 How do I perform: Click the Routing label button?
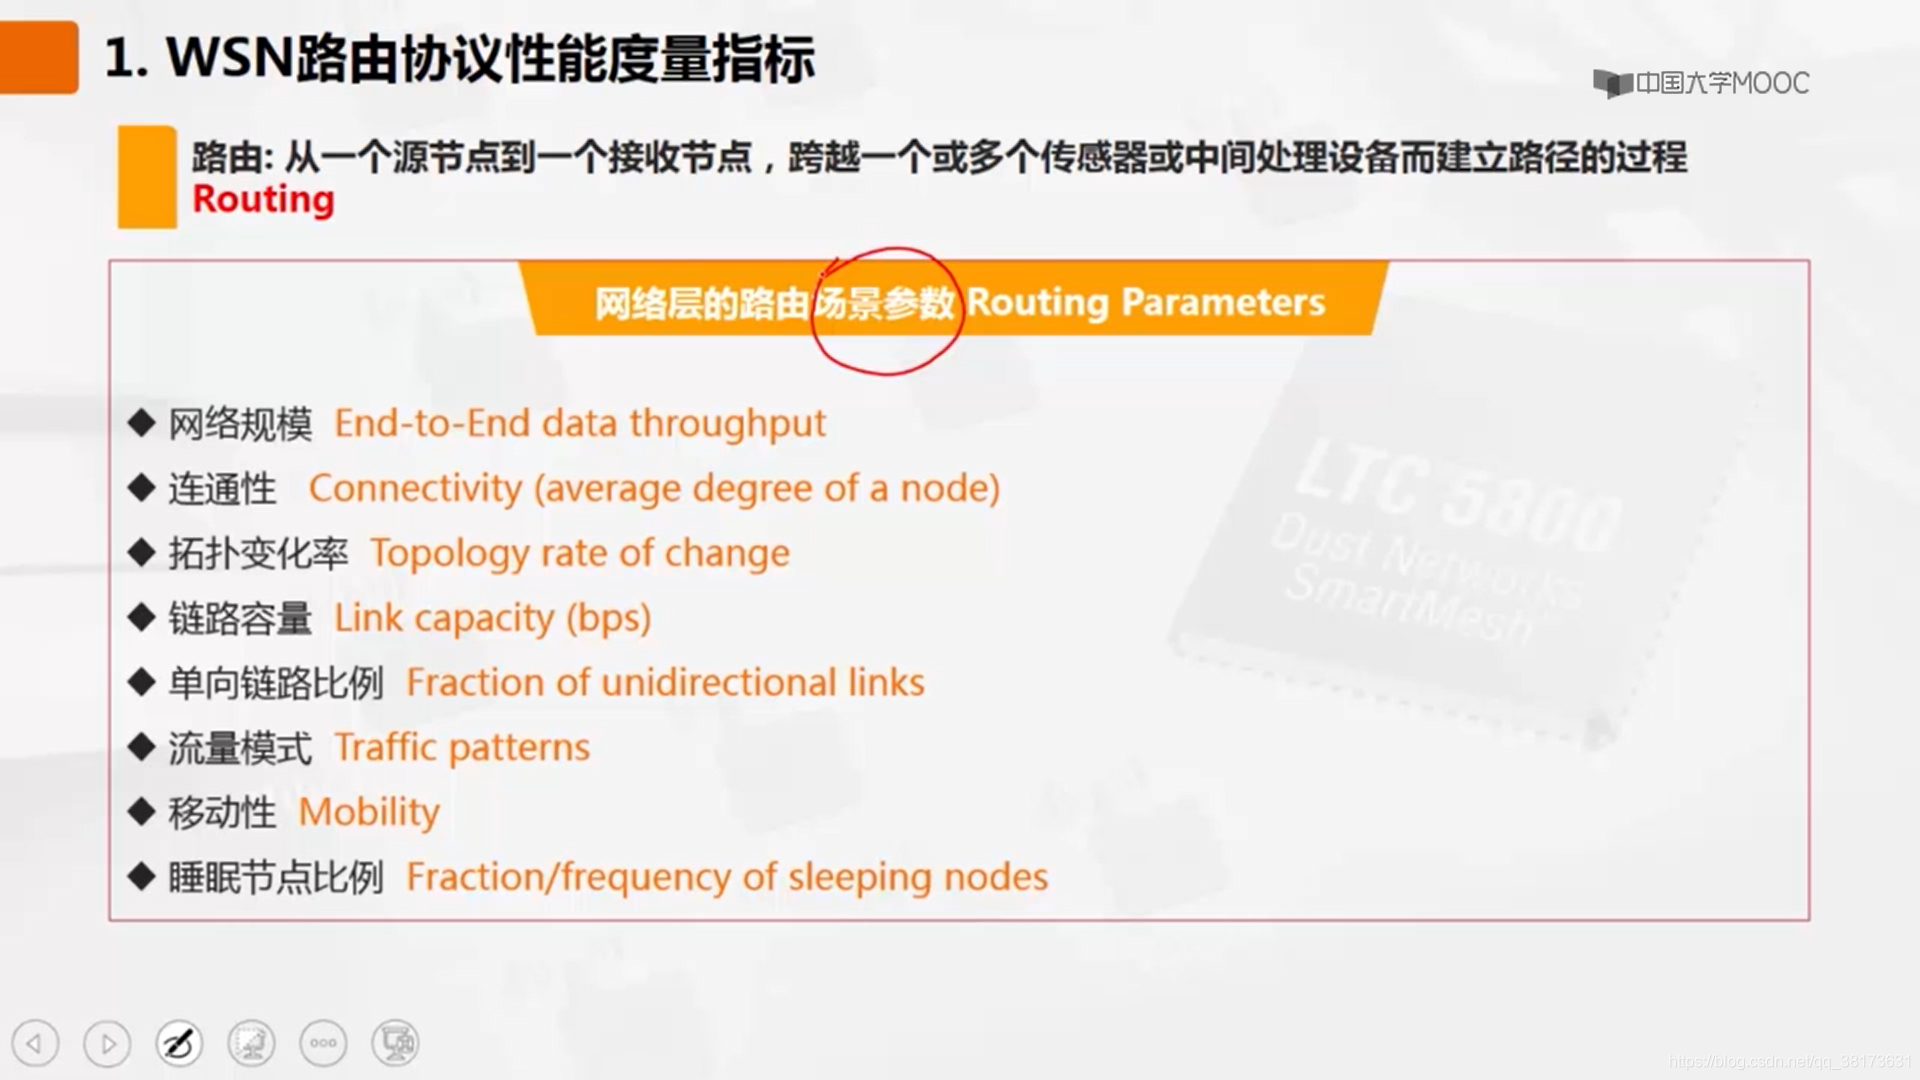[264, 200]
